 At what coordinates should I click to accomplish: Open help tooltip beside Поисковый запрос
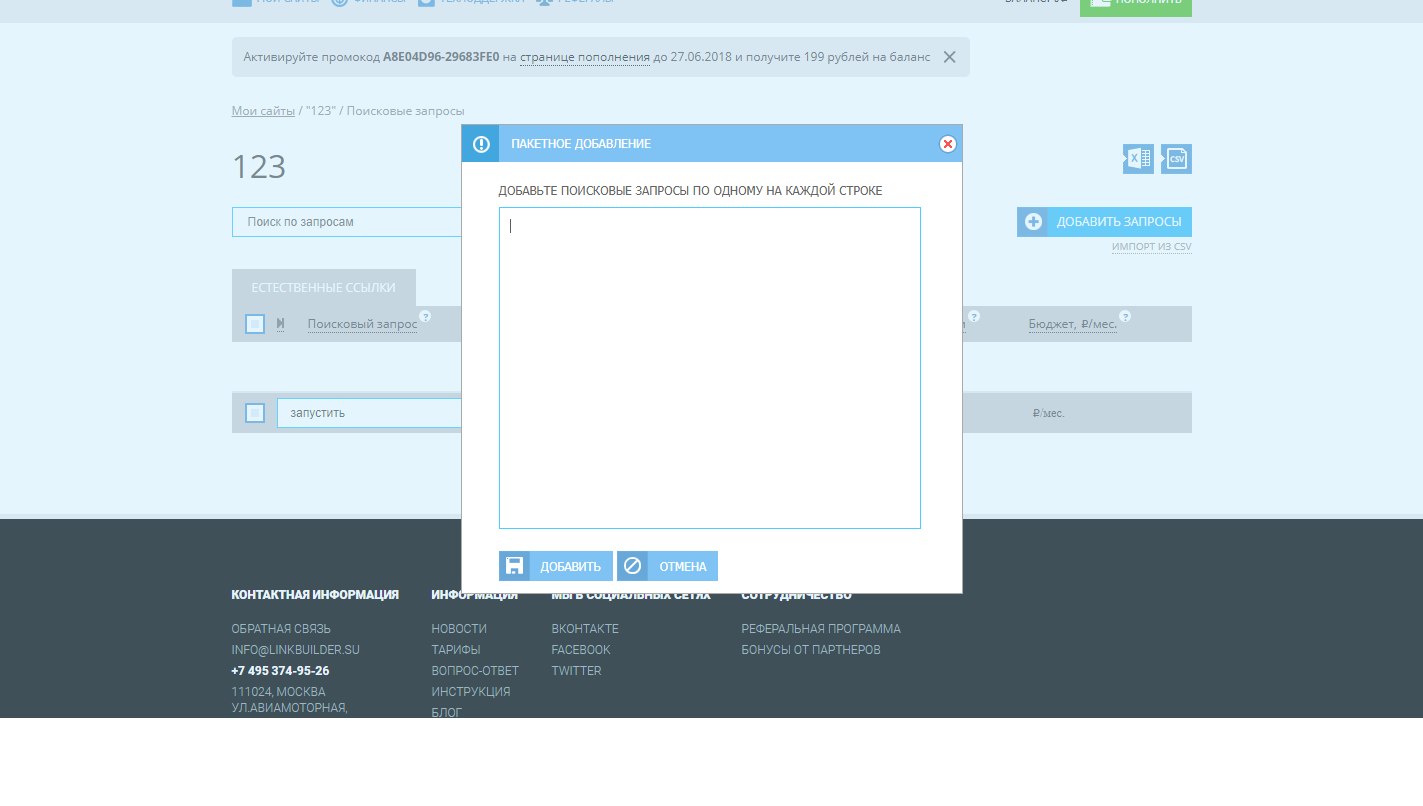click(425, 316)
